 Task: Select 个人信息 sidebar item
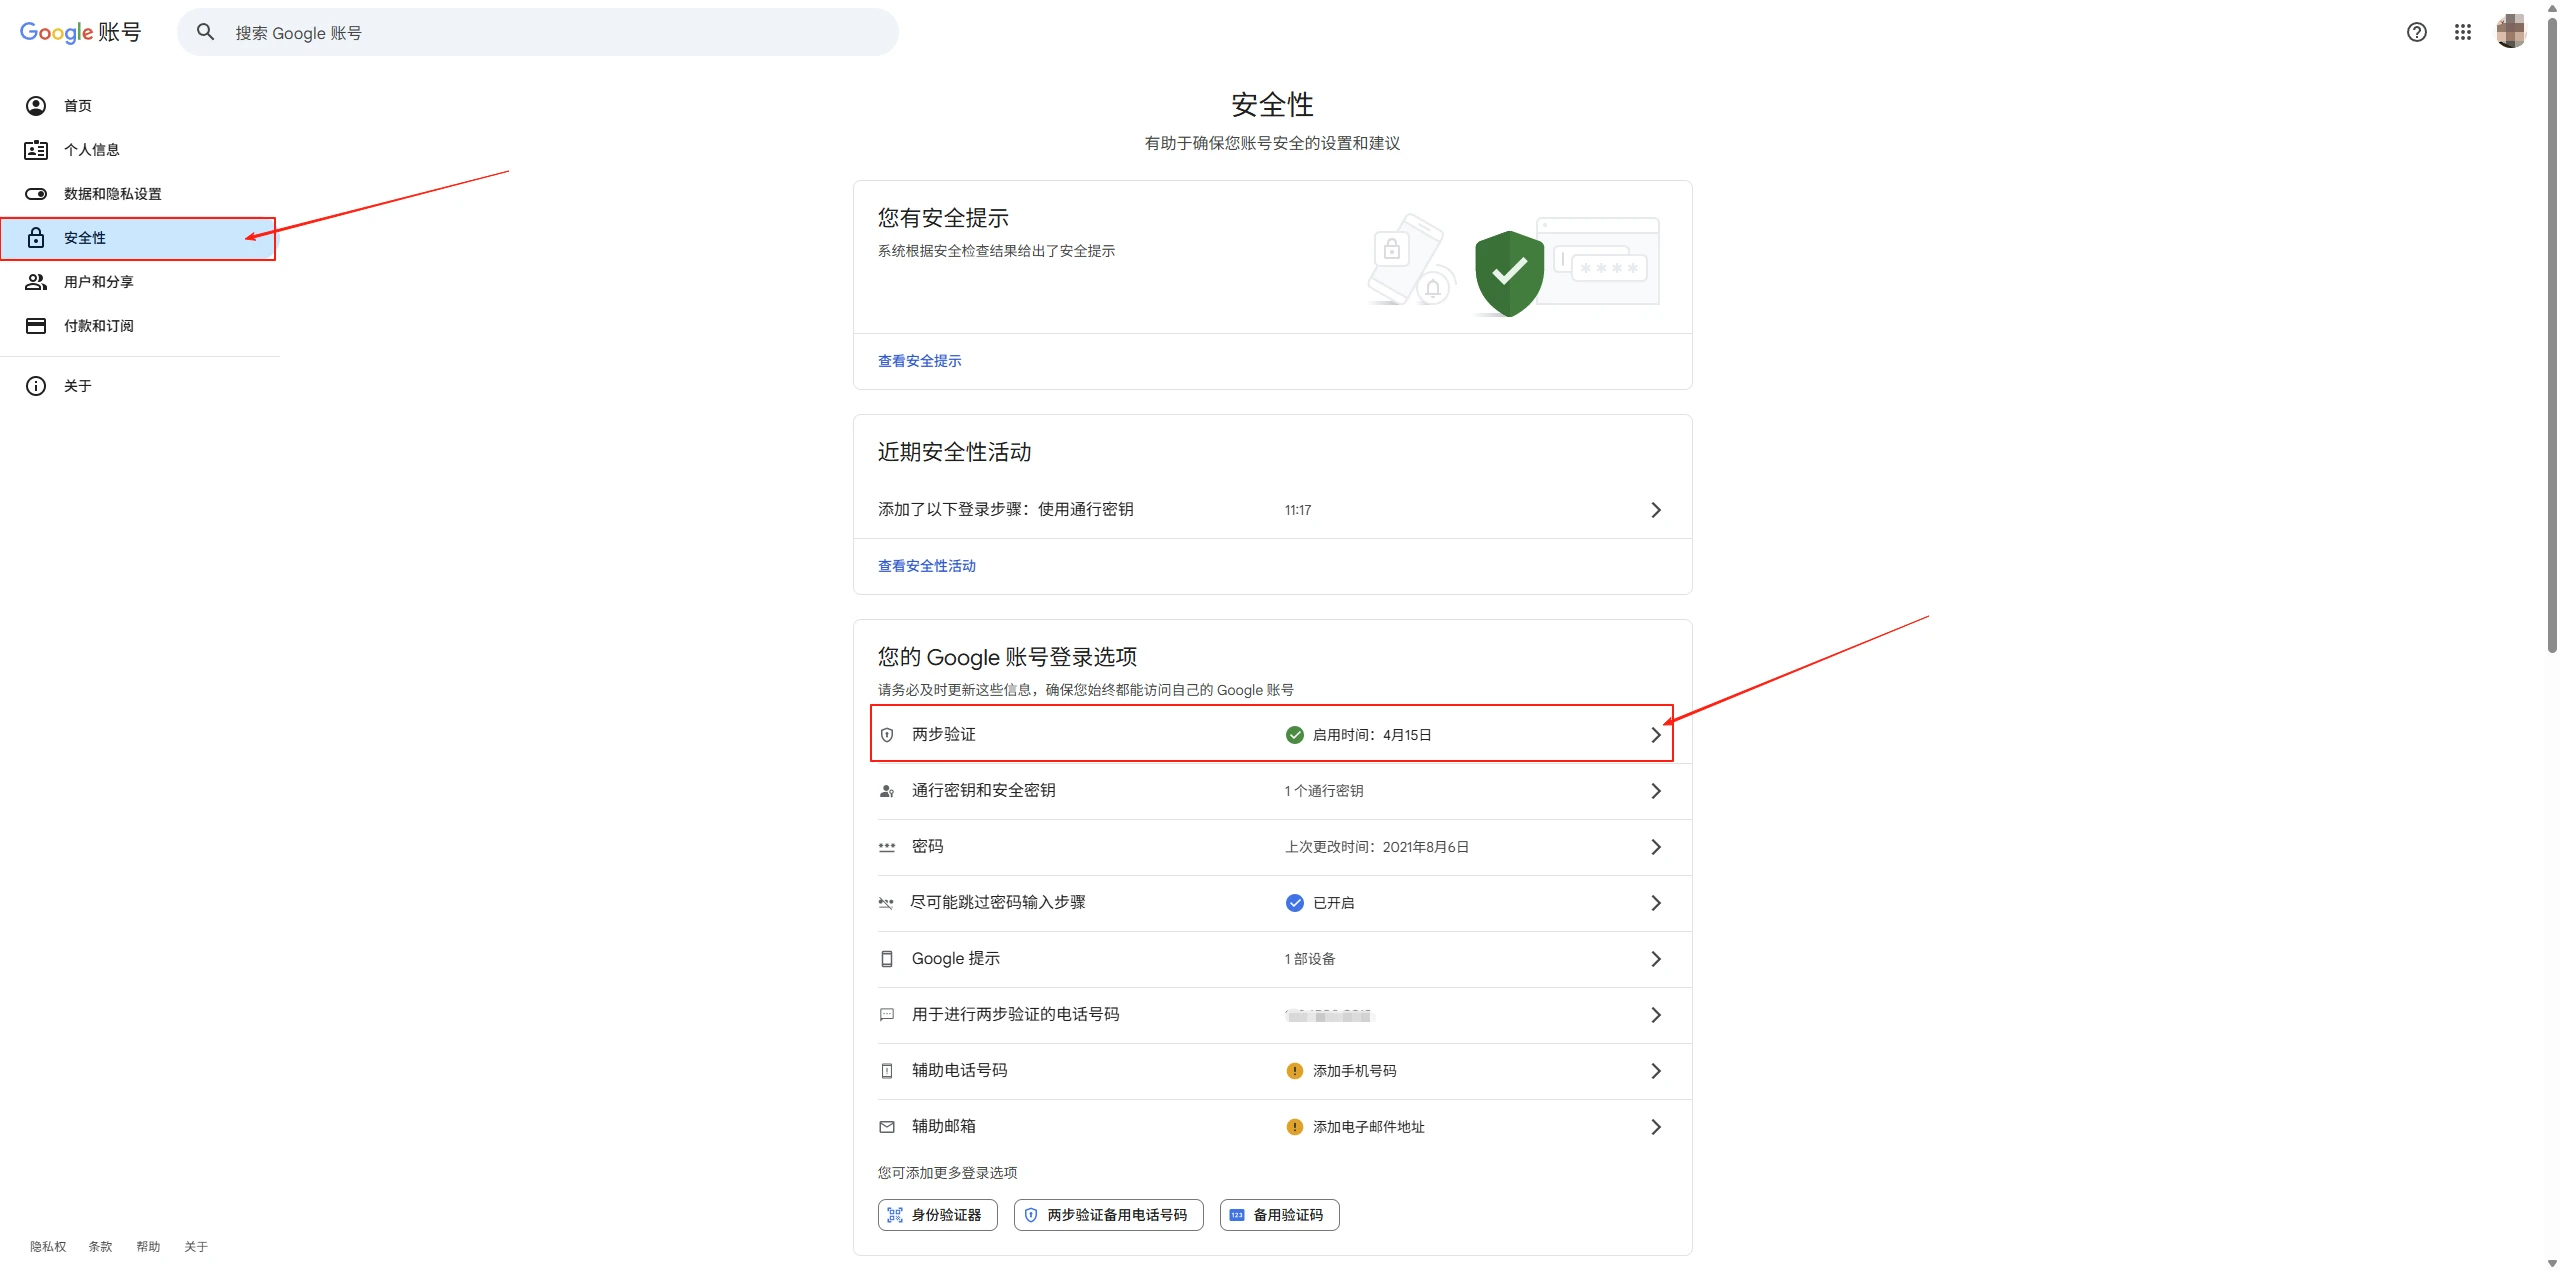coord(92,150)
